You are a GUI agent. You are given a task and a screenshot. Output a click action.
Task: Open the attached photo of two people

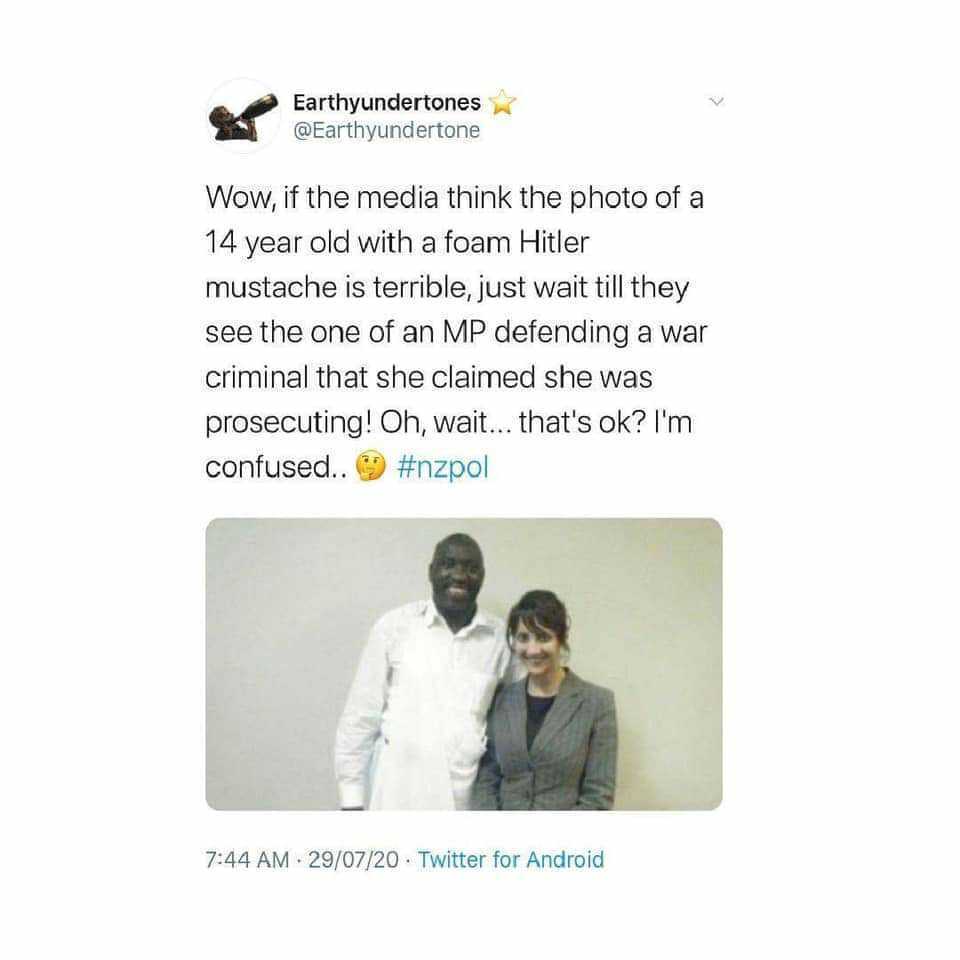(464, 664)
